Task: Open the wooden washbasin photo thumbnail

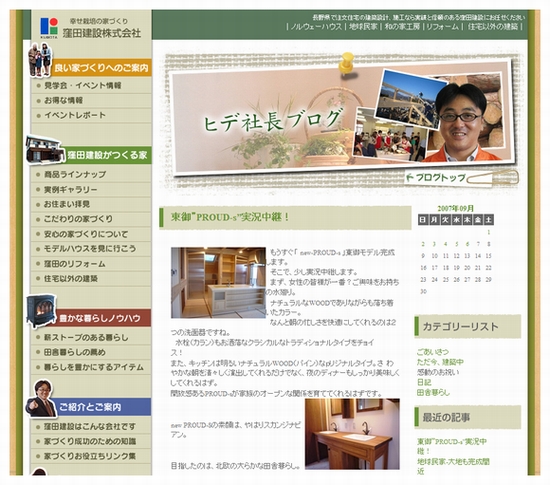Action: coord(352,434)
